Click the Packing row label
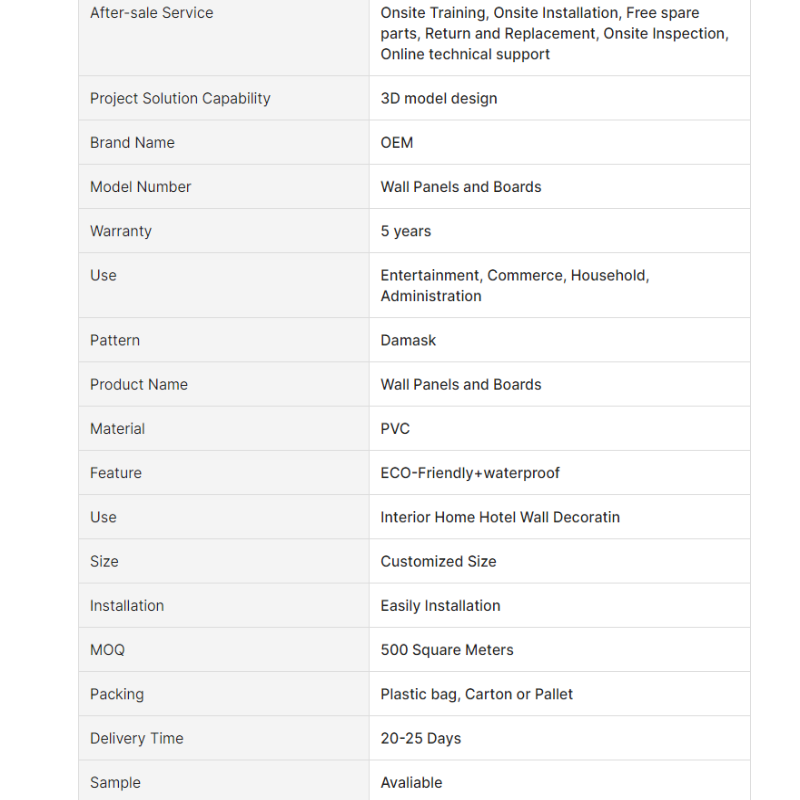800x800 pixels. pos(117,694)
